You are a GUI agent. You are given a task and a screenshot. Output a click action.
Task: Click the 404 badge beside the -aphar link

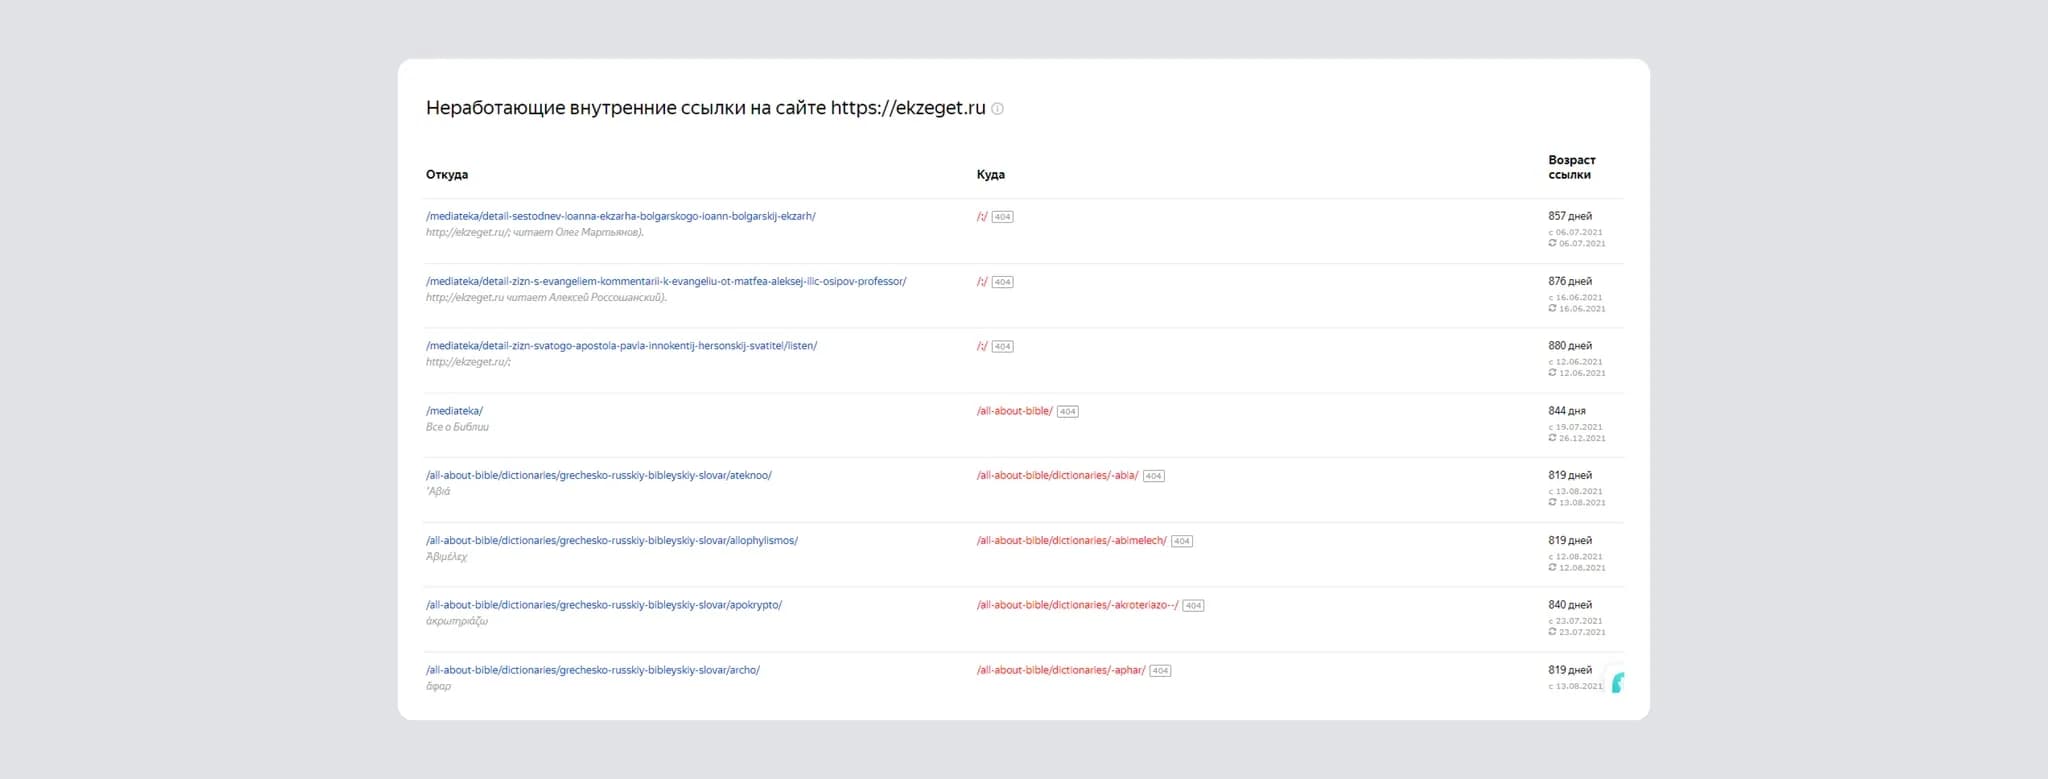1160,671
